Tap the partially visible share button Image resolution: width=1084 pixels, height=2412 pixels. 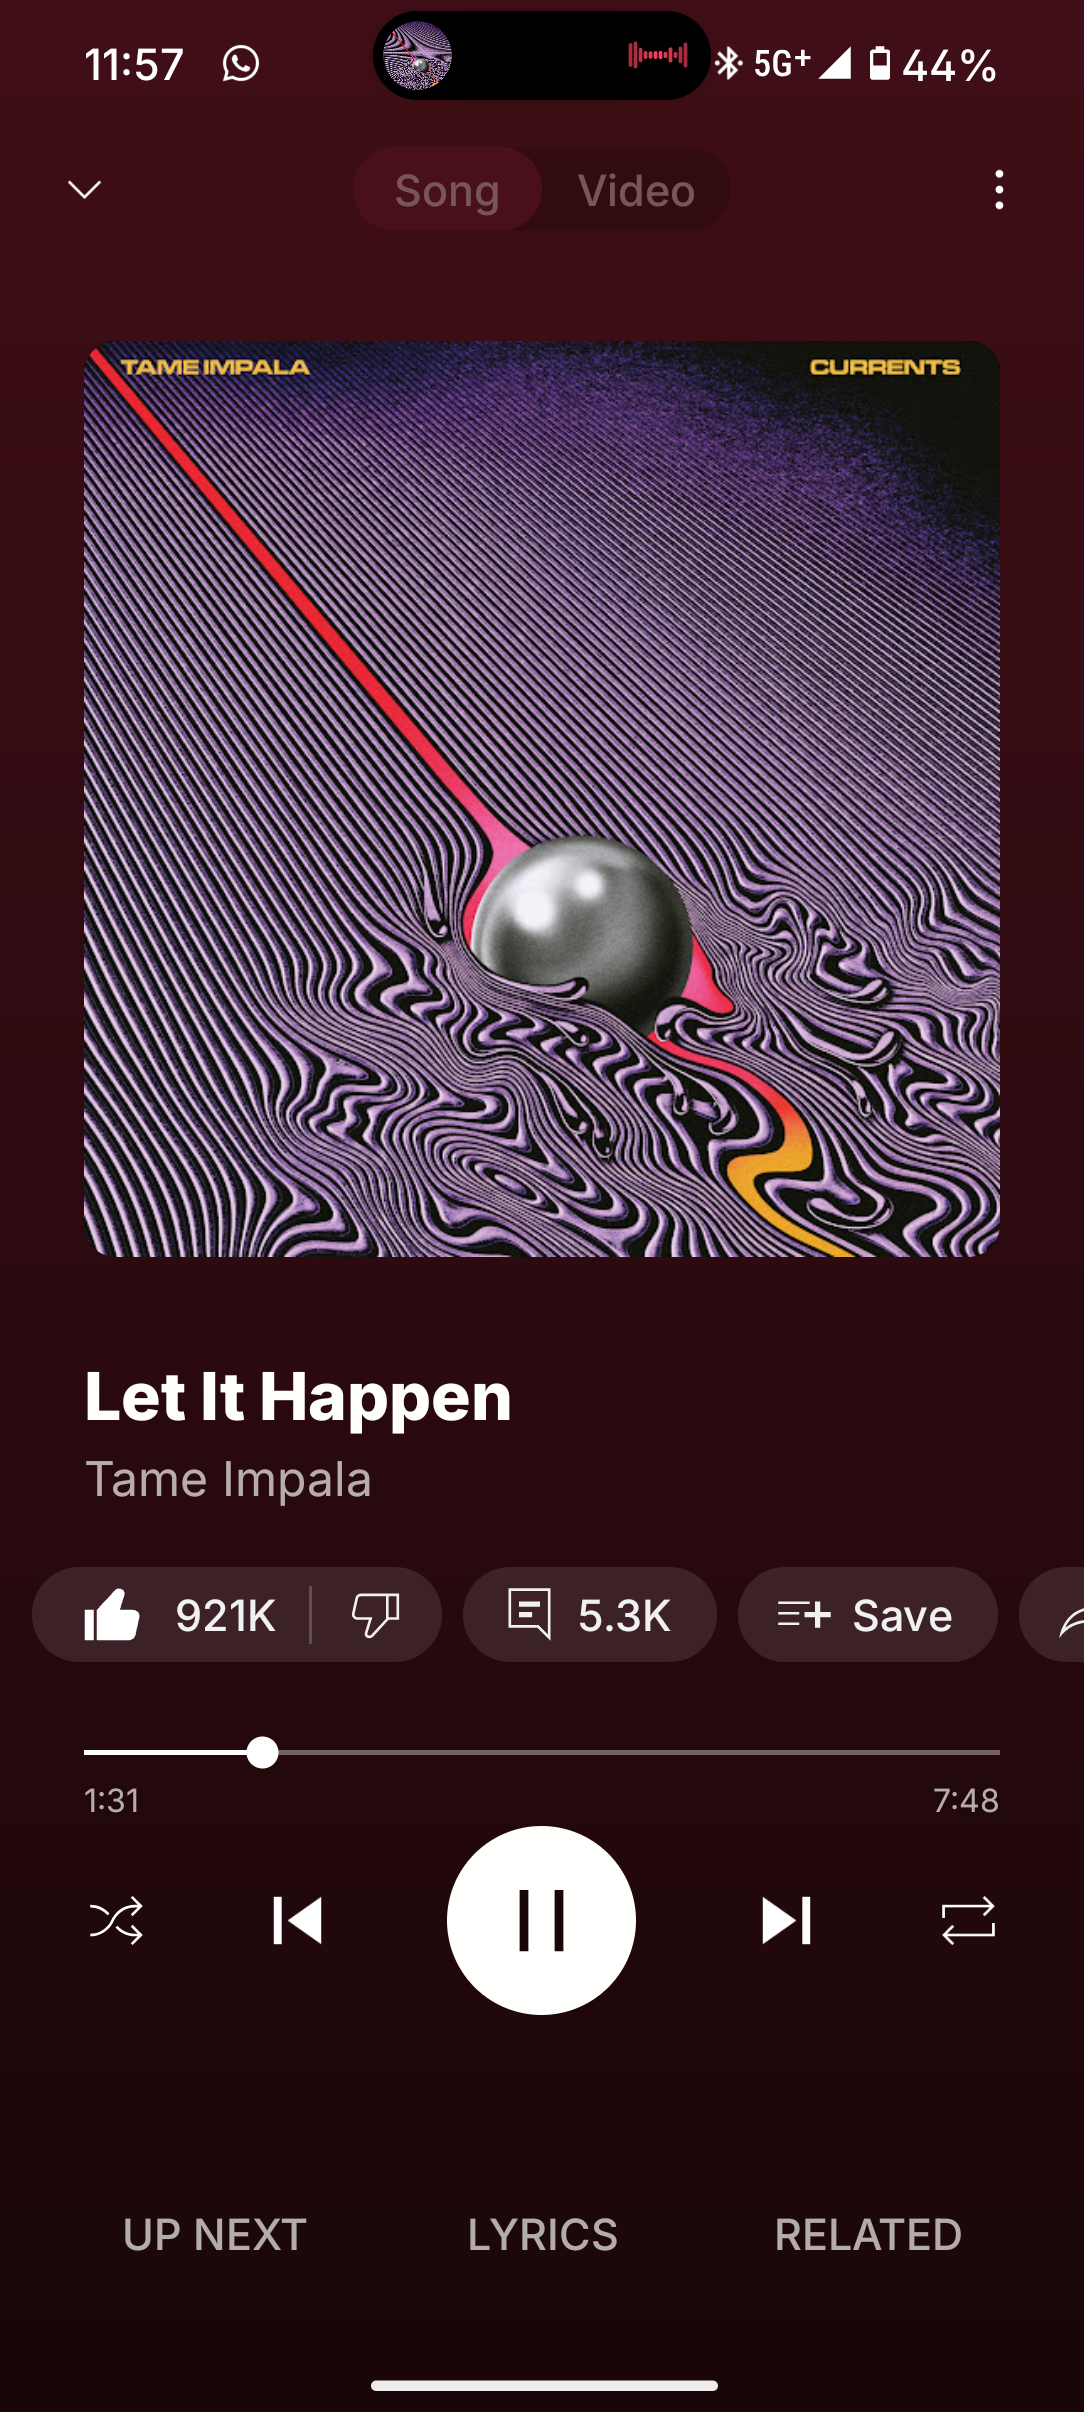coord(1052,1614)
